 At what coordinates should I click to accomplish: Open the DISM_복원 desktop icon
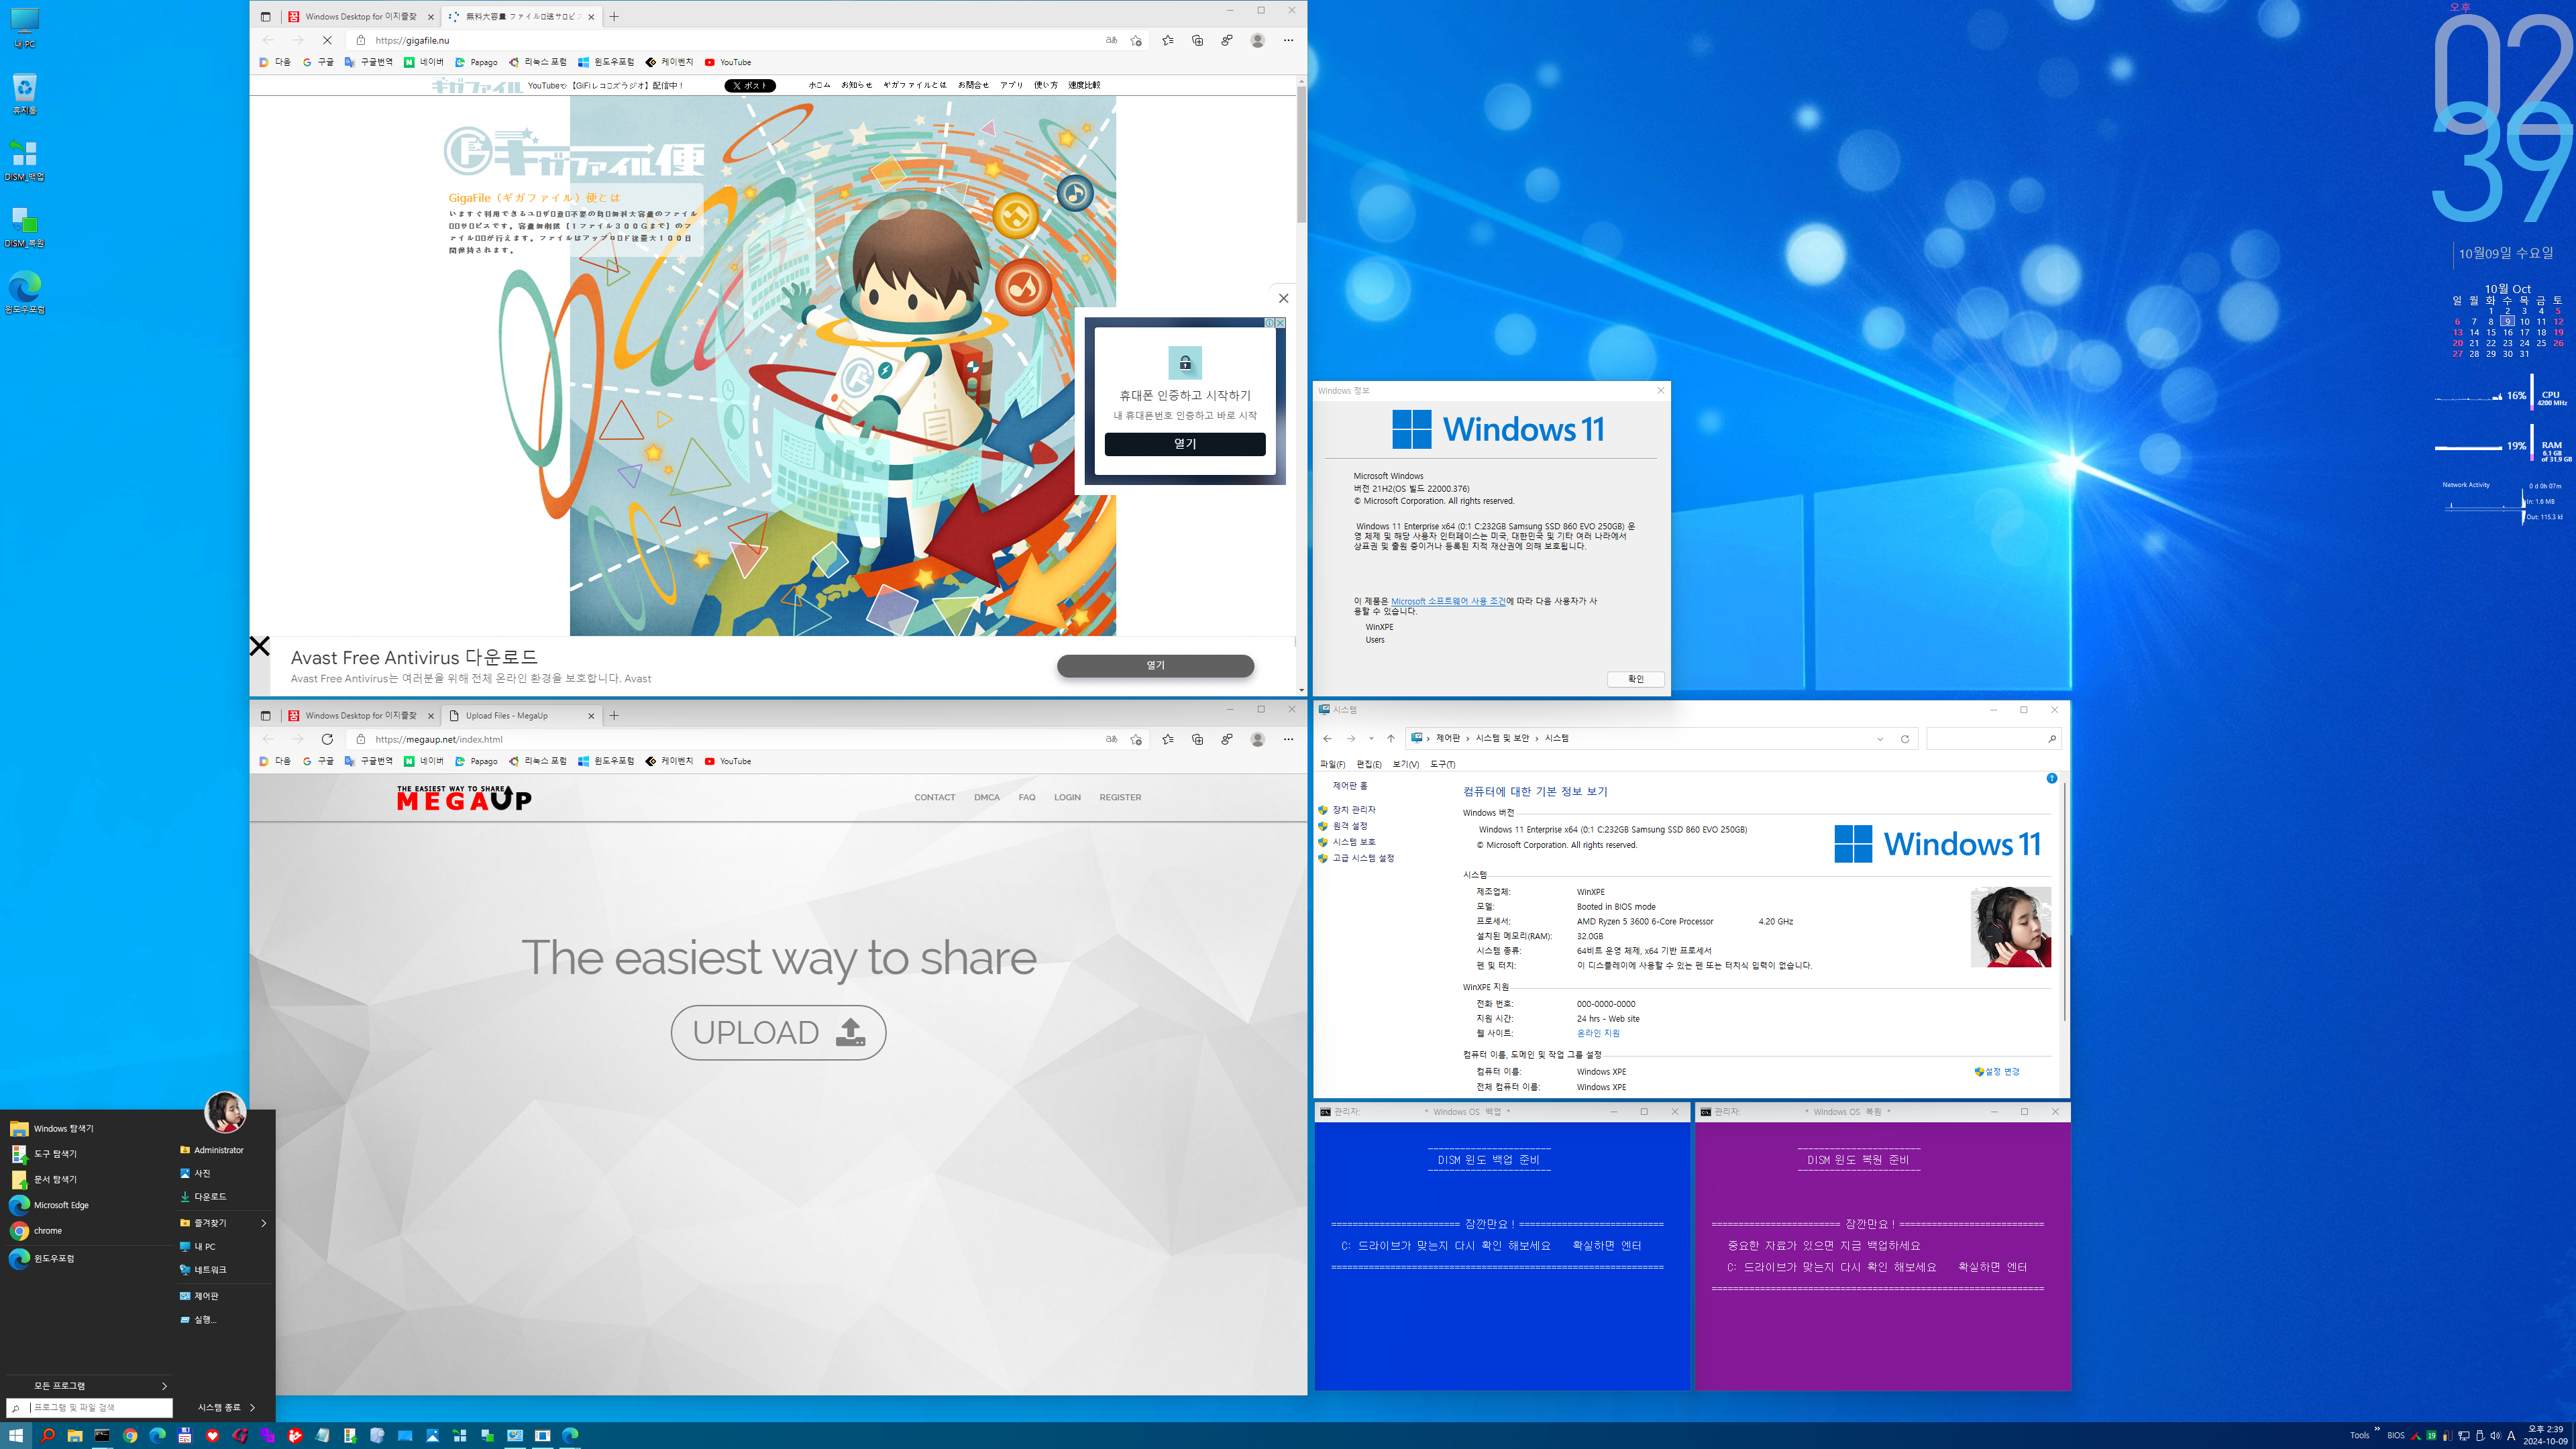coord(24,227)
